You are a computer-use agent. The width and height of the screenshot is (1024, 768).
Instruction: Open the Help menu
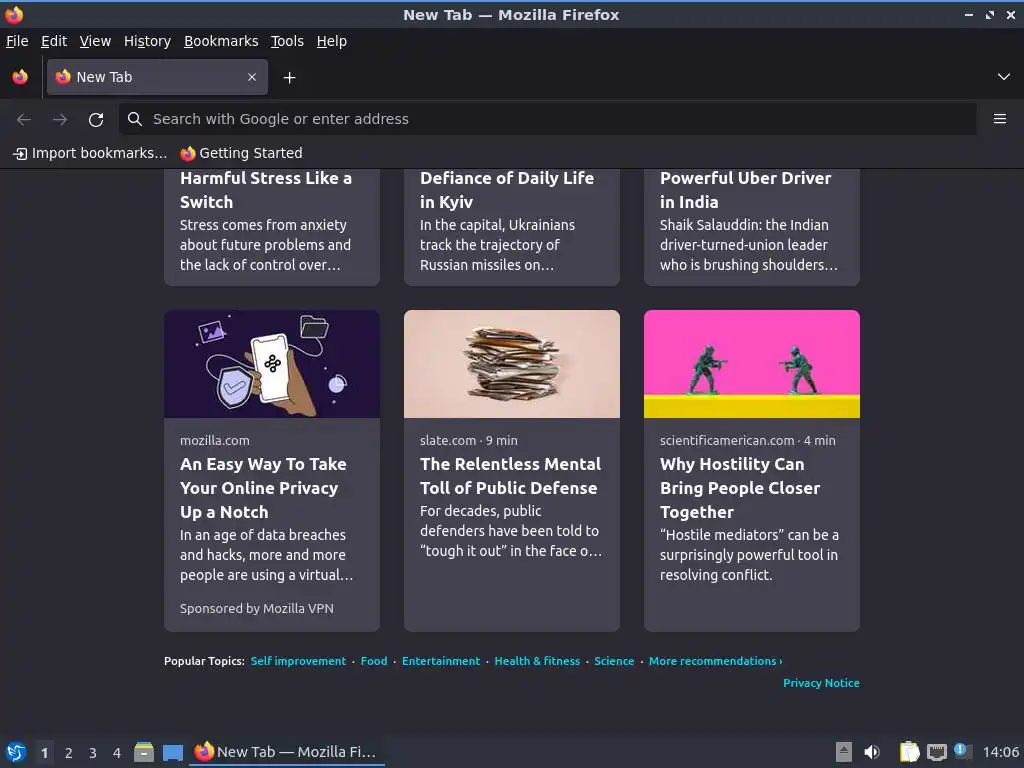(332, 41)
